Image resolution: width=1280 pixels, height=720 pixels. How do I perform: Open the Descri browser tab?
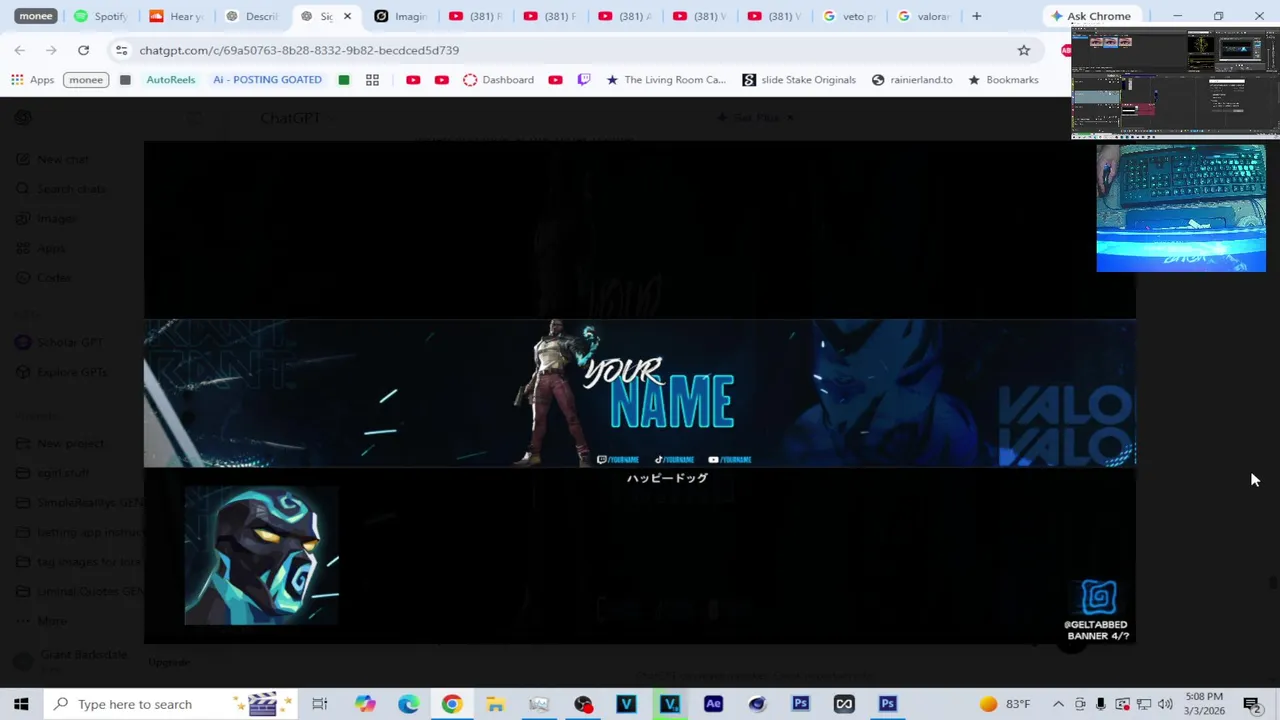[x=251, y=16]
